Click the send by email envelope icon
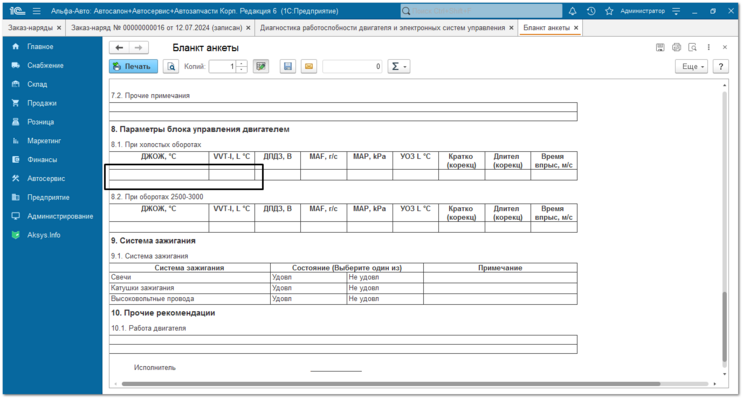The image size is (743, 399). 309,66
